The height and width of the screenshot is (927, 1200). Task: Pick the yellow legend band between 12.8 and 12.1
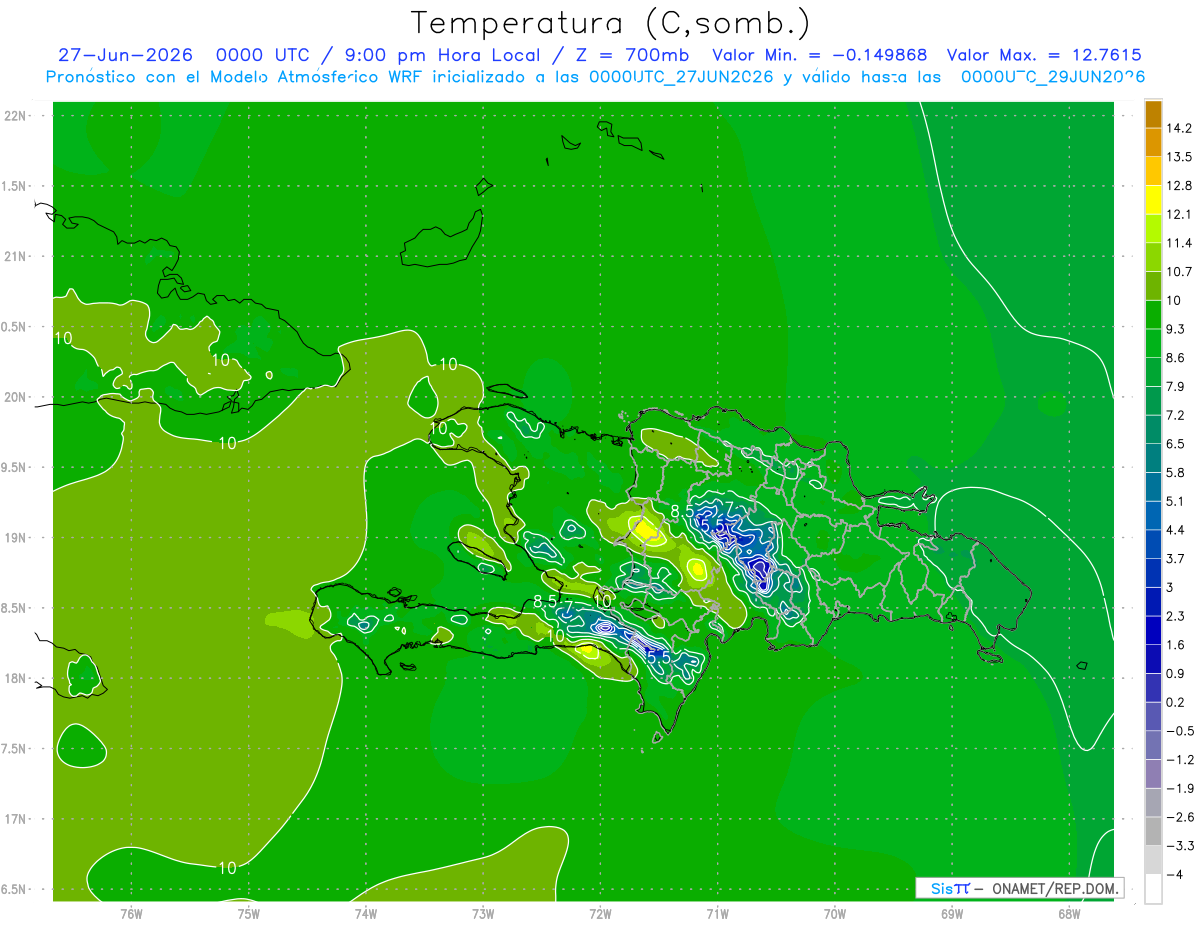(1153, 200)
